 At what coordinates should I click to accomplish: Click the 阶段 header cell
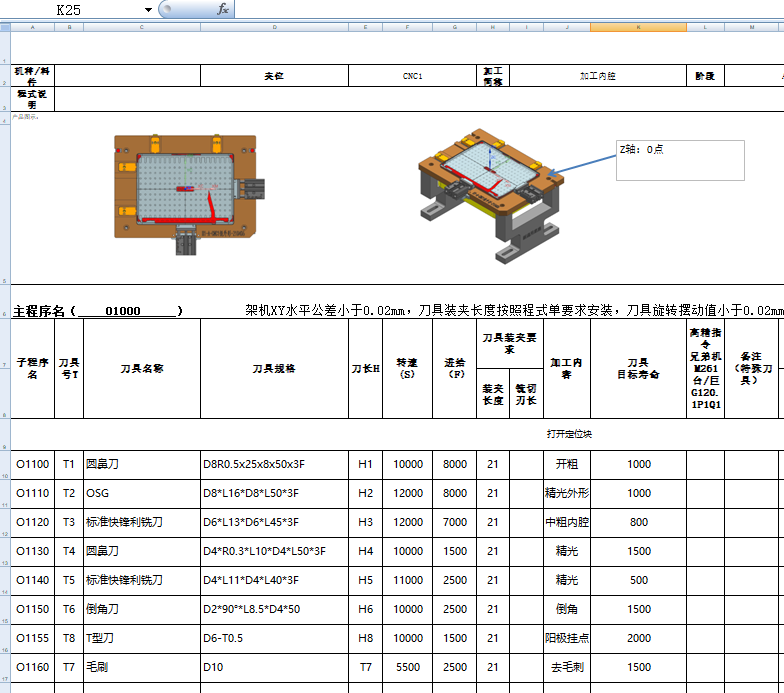(x=705, y=76)
